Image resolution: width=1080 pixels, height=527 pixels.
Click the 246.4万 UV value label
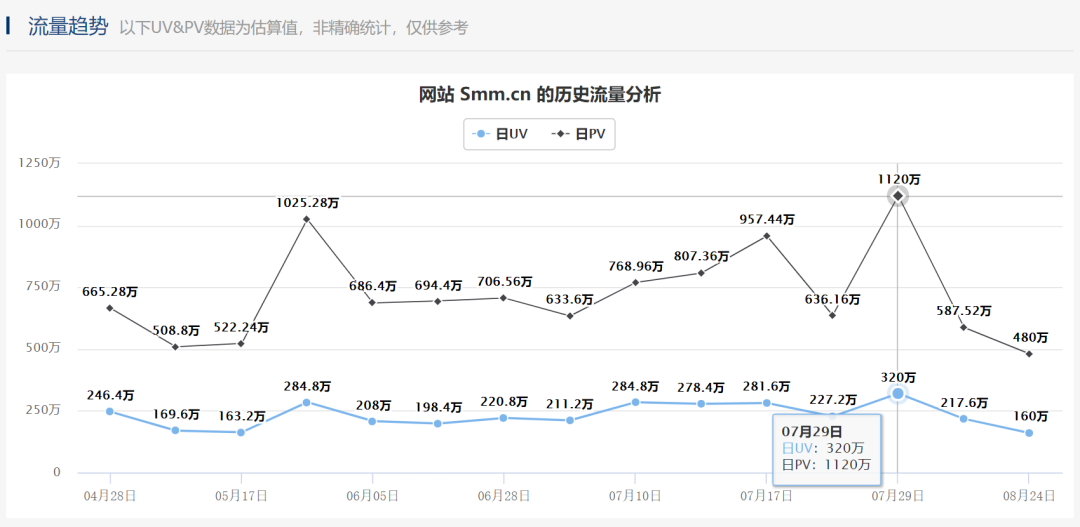click(x=110, y=396)
